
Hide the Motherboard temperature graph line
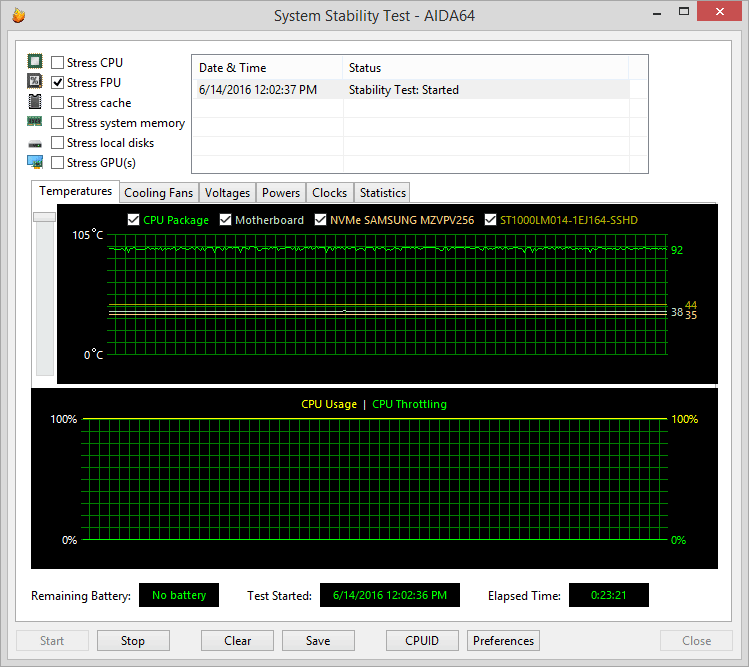225,220
